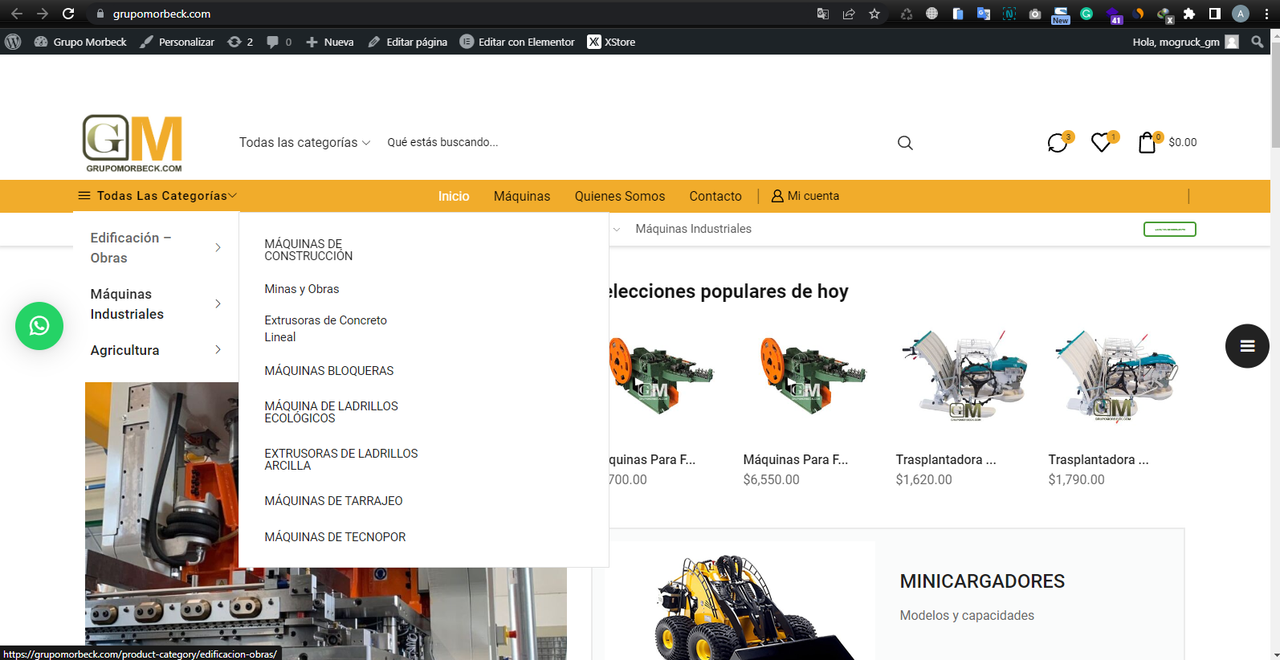Open the Chrome extensions puzzle icon

pyautogui.click(x=1189, y=14)
